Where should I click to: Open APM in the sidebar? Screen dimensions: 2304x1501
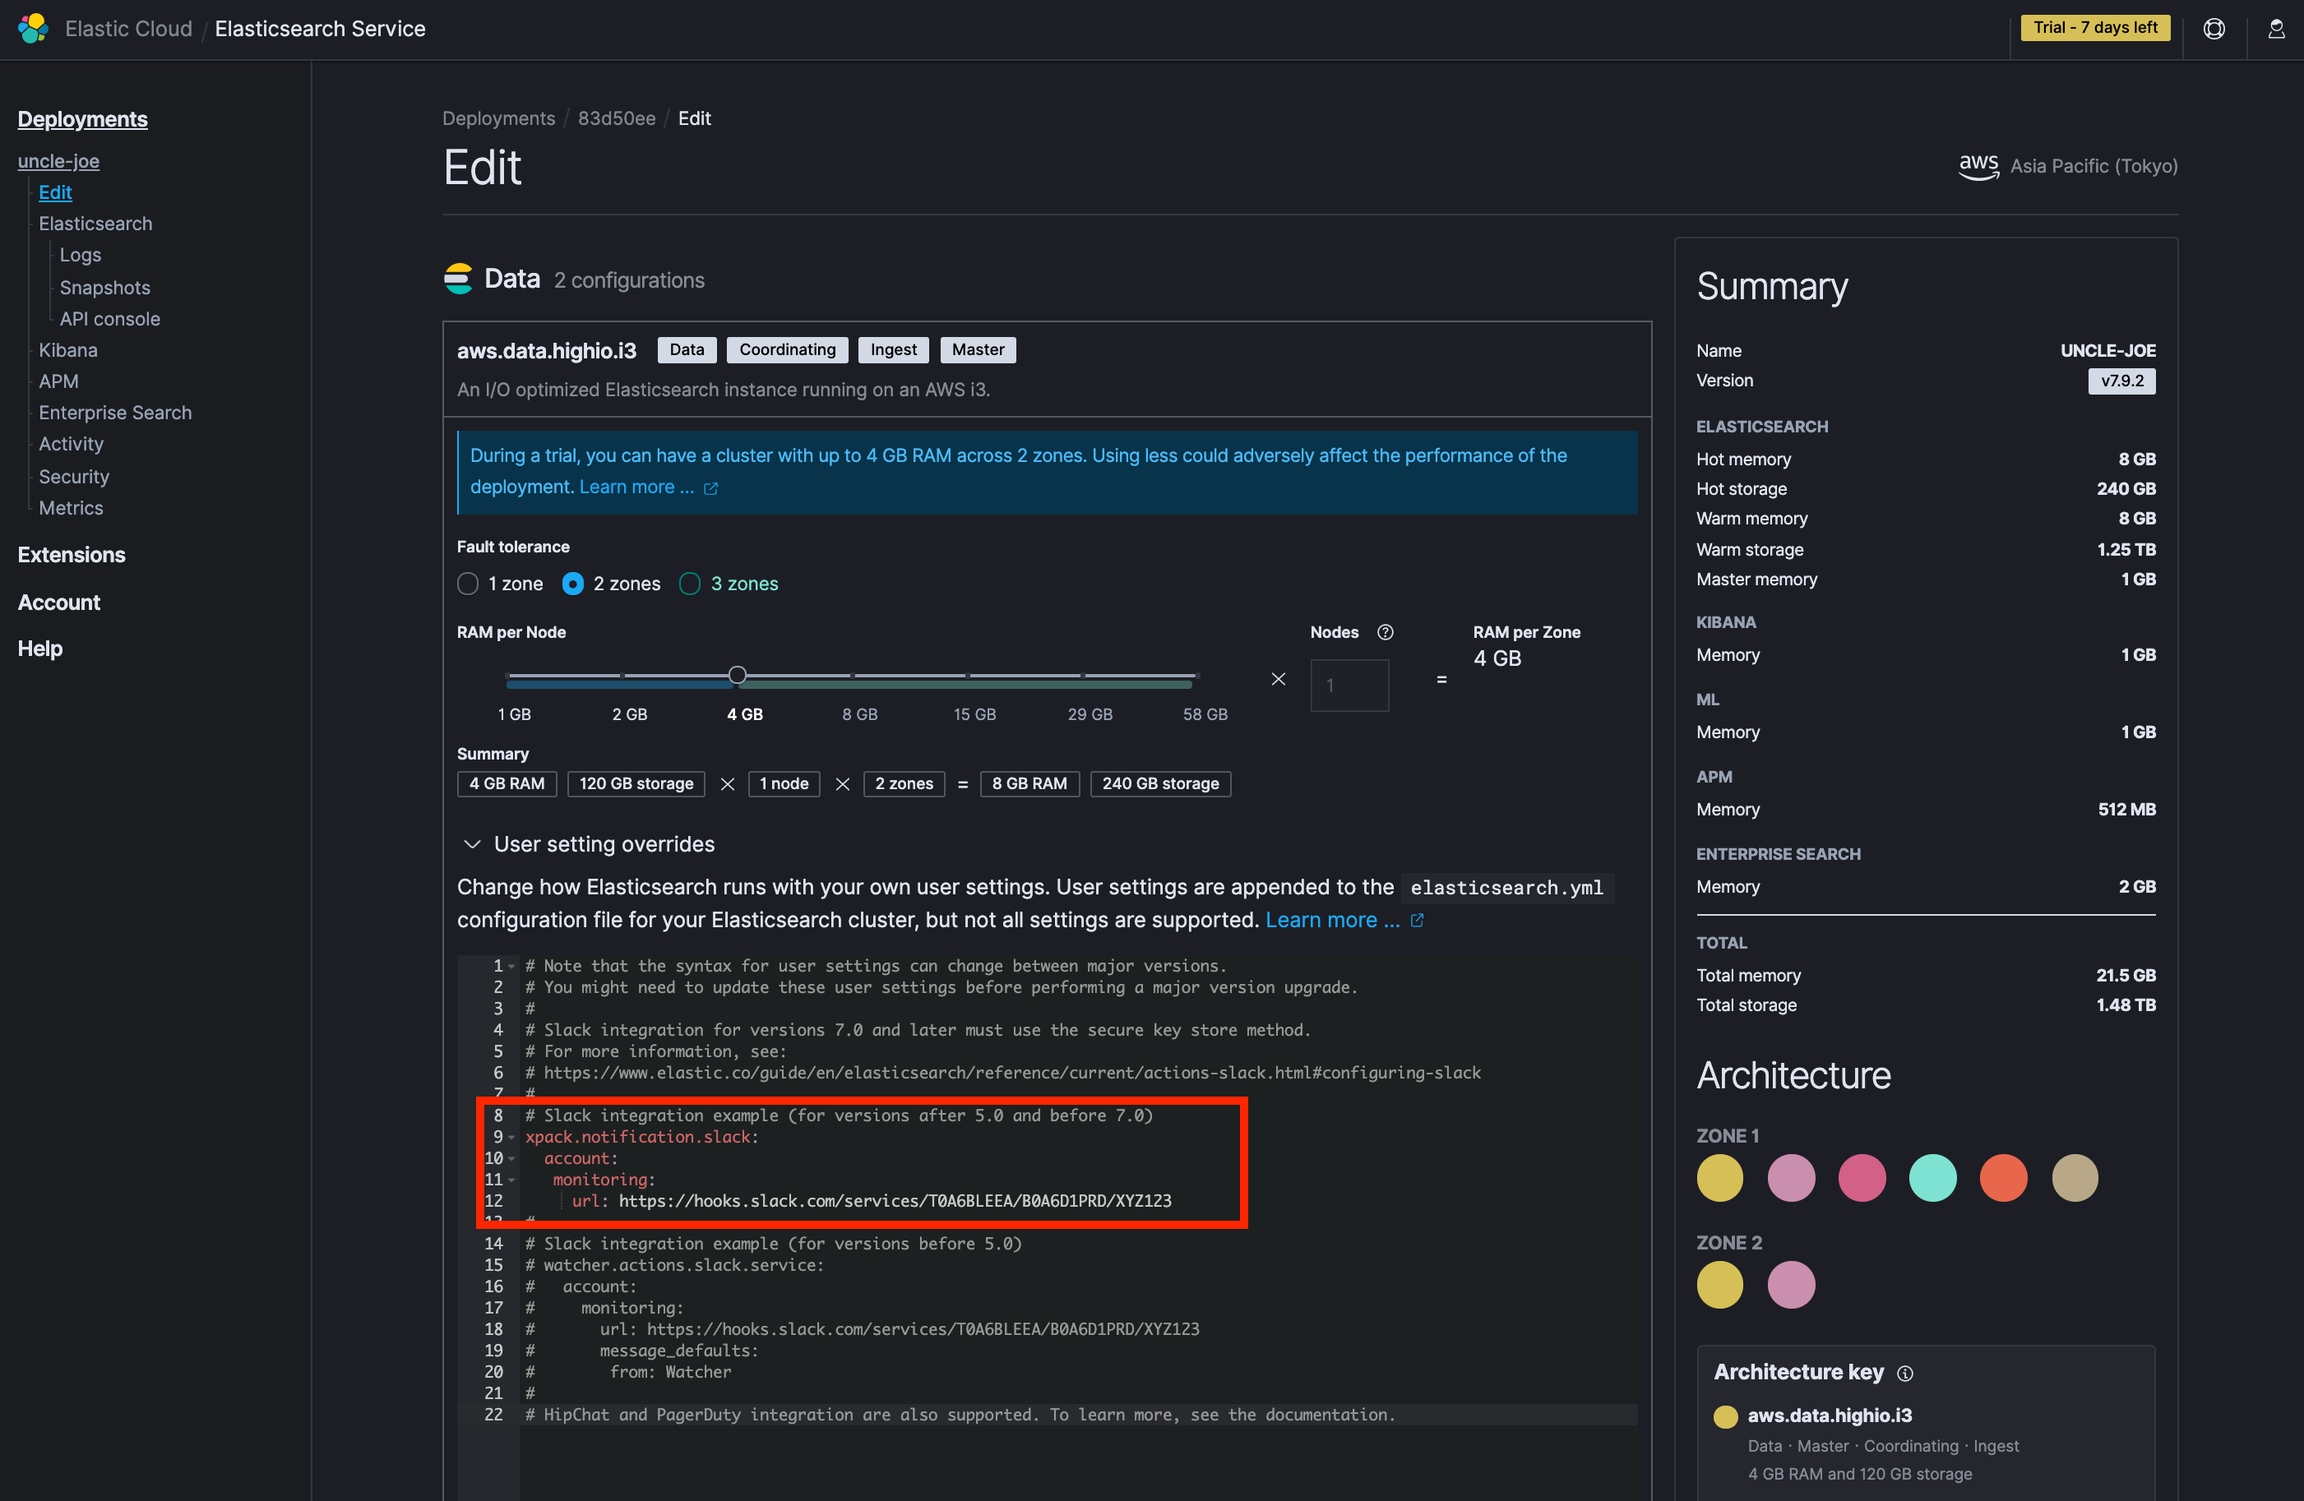coord(58,381)
